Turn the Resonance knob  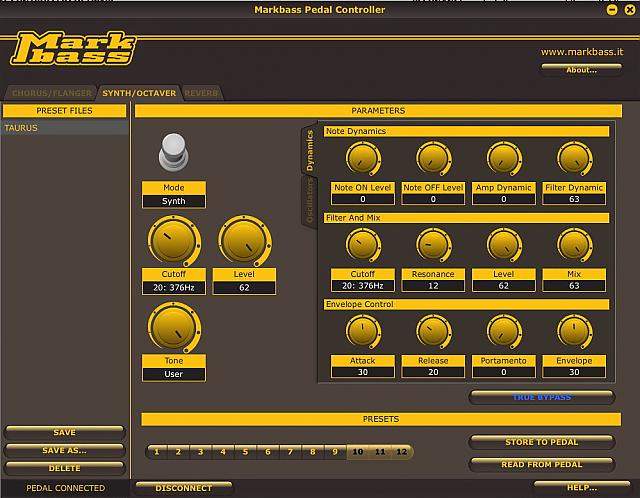click(433, 245)
